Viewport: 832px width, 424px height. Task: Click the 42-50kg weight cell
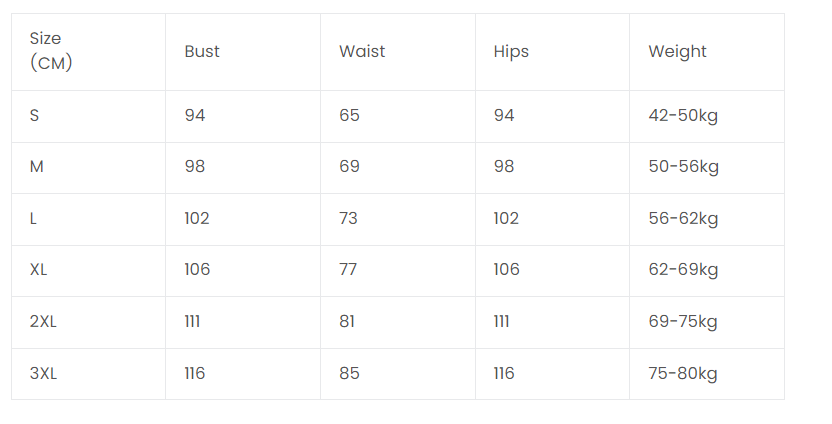click(683, 116)
